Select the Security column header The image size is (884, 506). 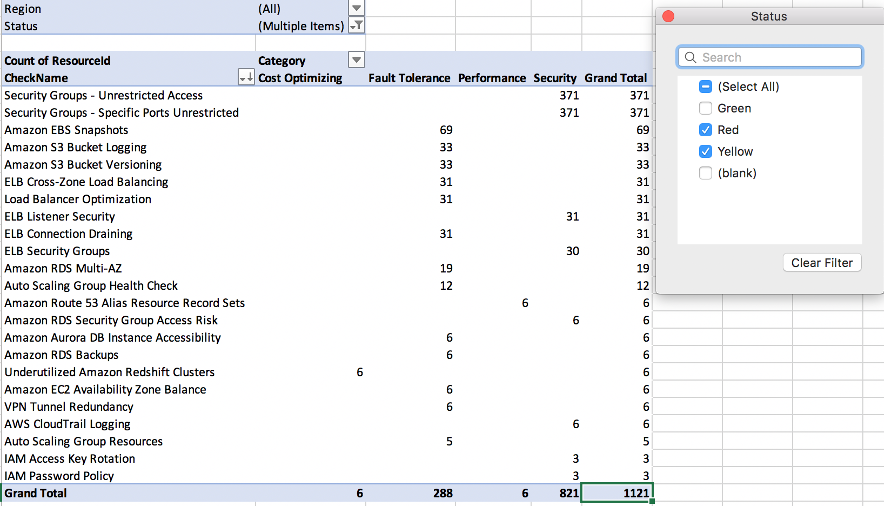click(x=555, y=78)
